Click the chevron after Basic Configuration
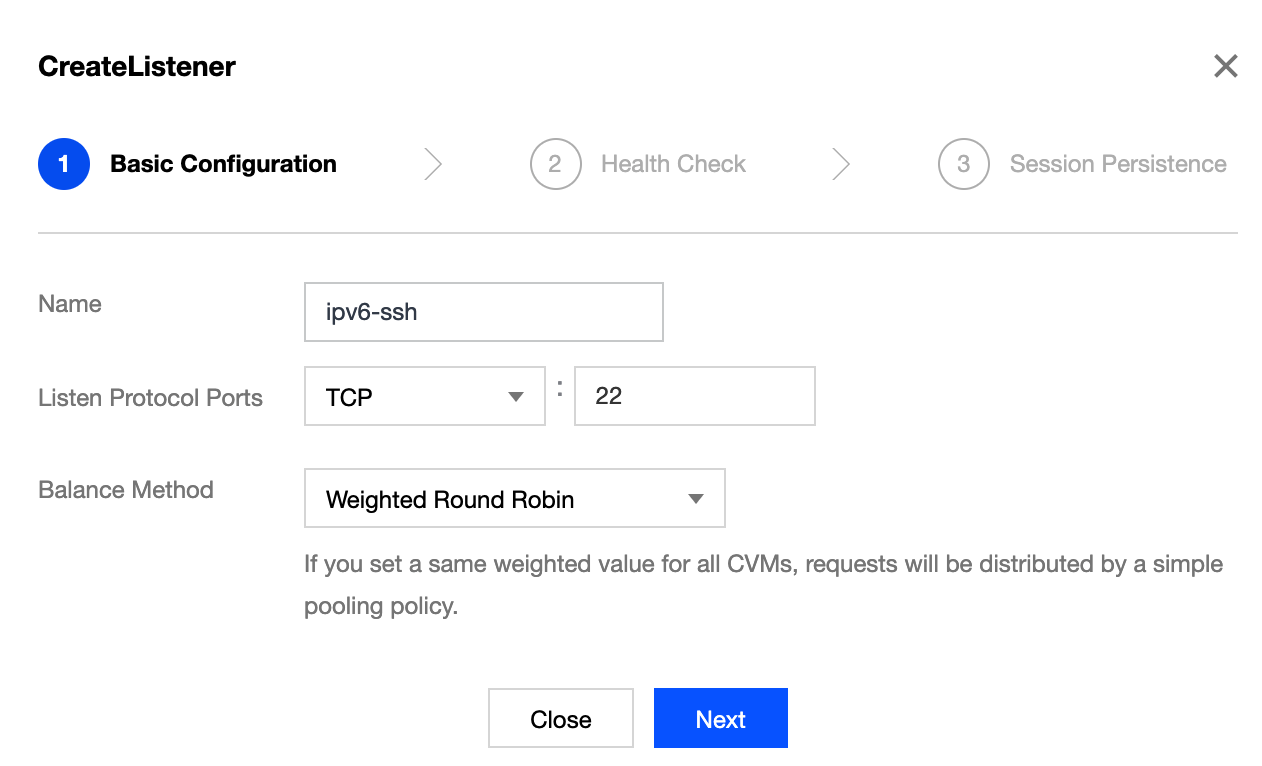The image size is (1262, 766). tap(433, 164)
